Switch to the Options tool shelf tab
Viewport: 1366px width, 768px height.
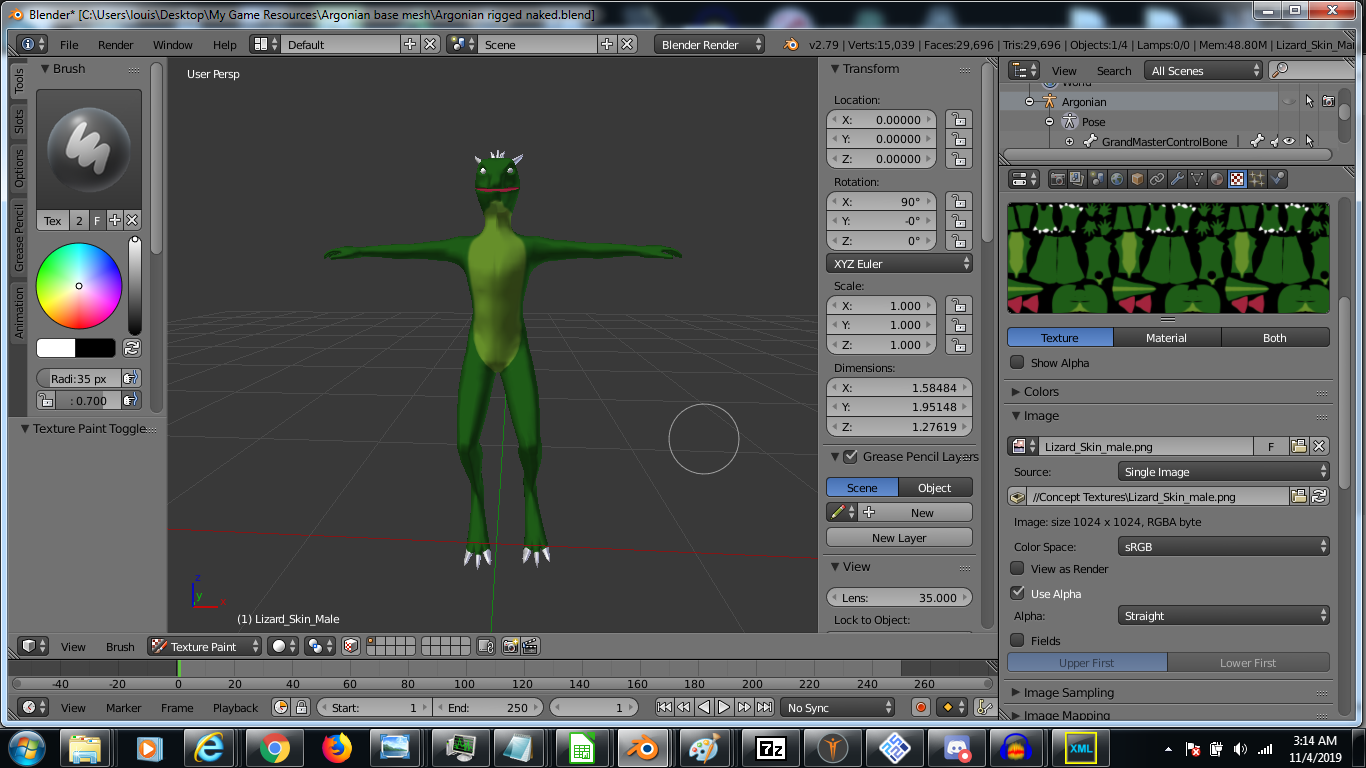pos(19,169)
